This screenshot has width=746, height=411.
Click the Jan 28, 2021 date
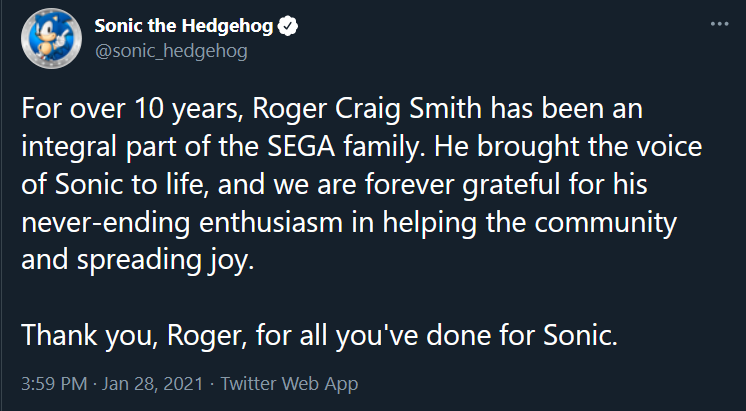tap(154, 383)
